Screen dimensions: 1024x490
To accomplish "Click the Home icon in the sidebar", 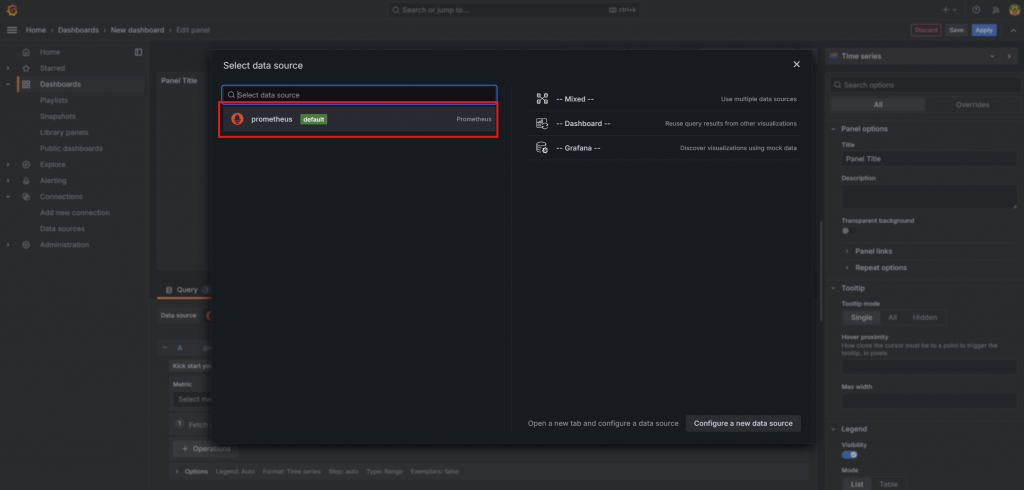I will tap(26, 52).
